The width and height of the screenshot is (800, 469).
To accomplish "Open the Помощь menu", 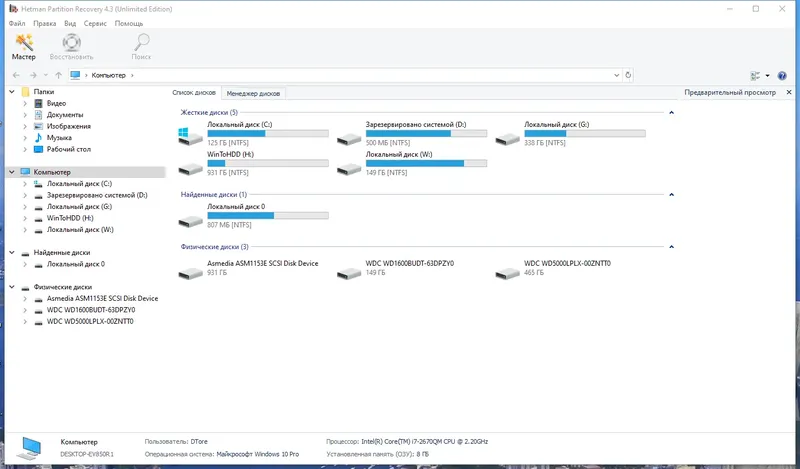I will point(129,23).
